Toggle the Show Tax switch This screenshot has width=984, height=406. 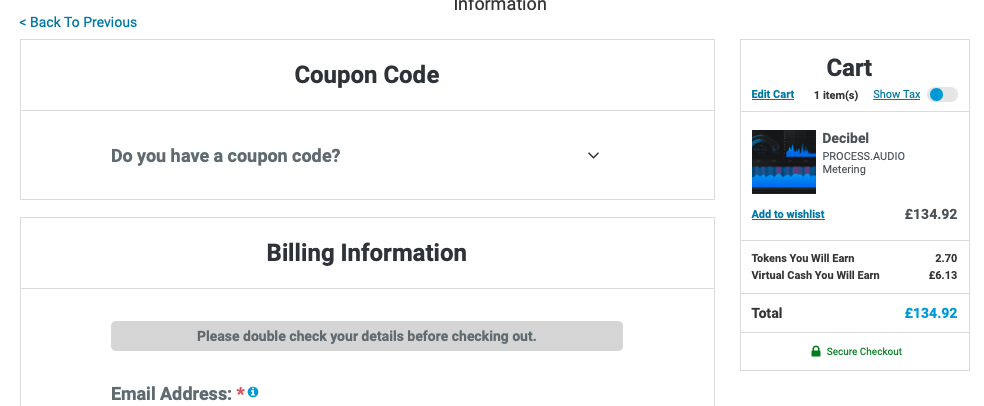click(943, 95)
